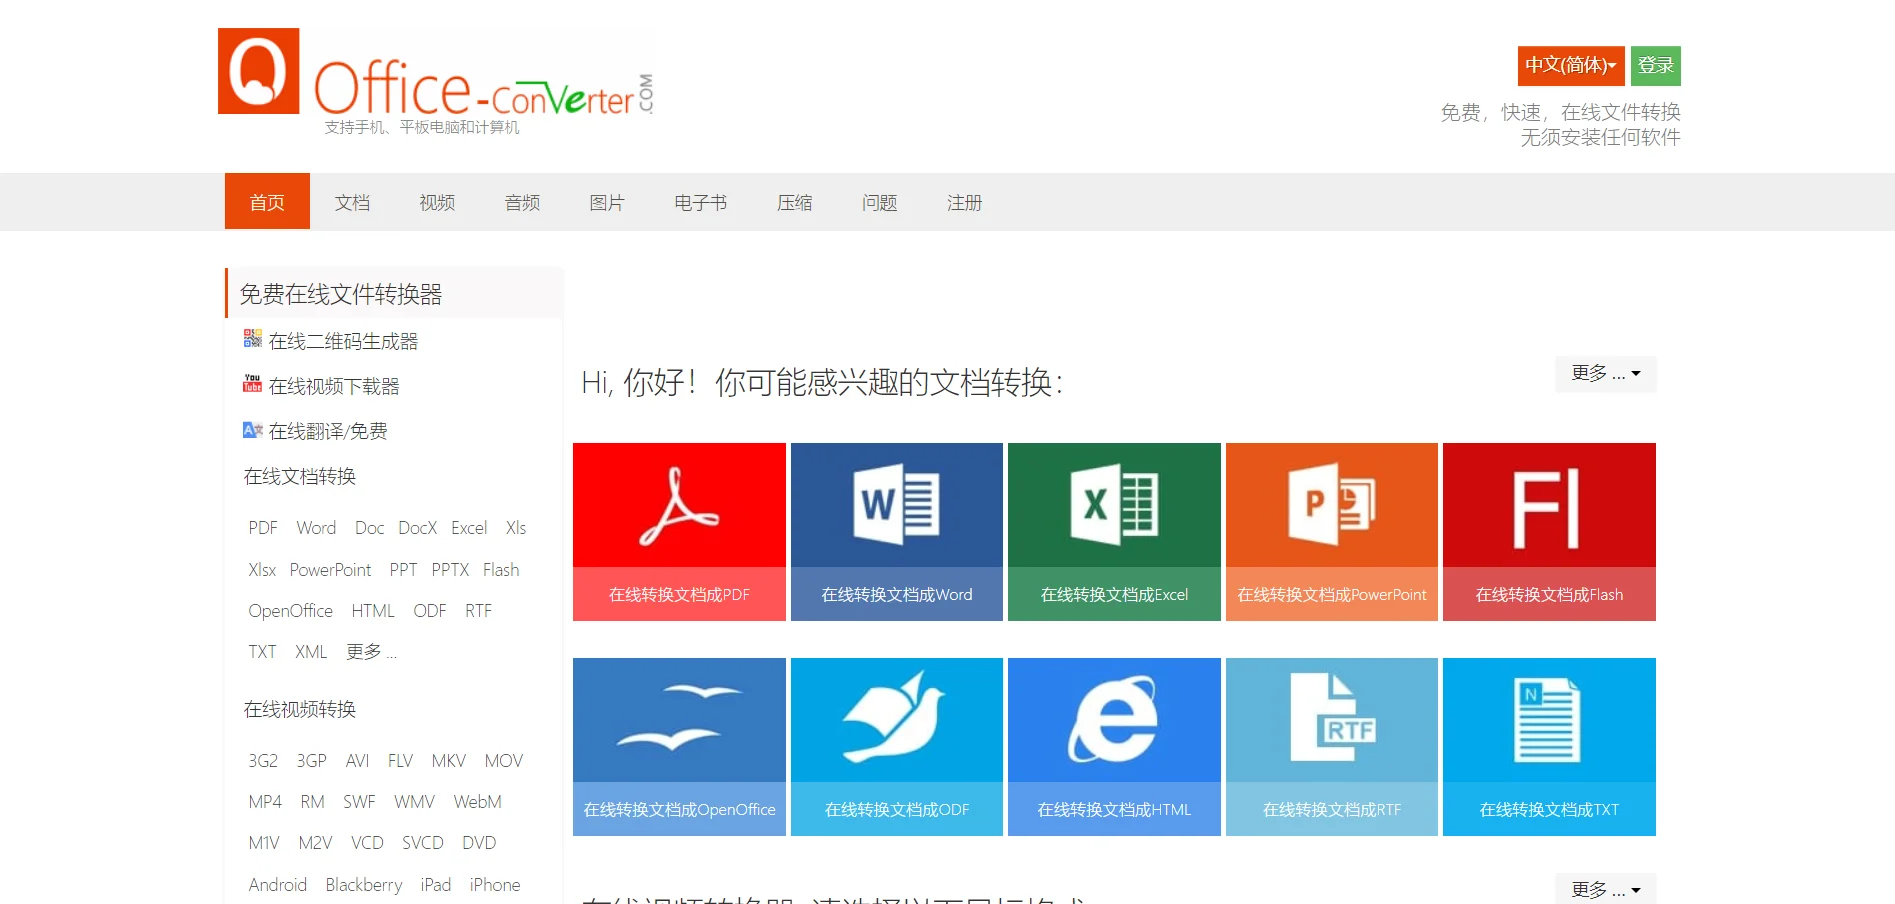Viewport: 1895px width, 904px height.
Task: Select the RTF conversion tile icon
Action: (1333, 718)
